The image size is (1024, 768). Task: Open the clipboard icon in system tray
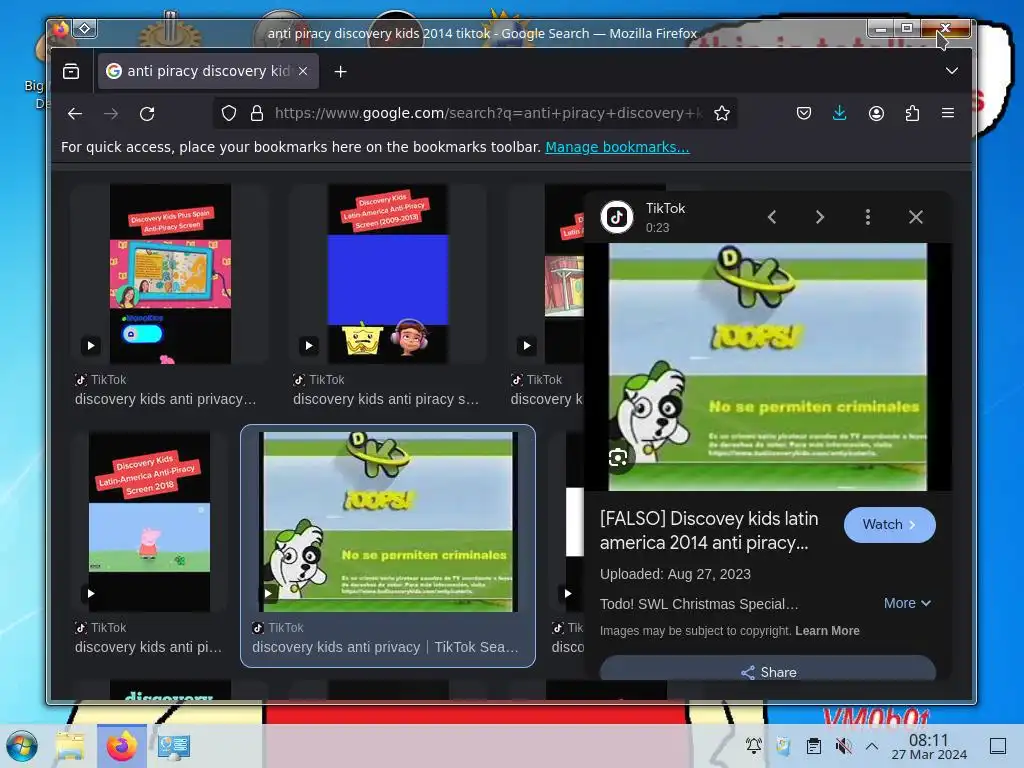[814, 746]
